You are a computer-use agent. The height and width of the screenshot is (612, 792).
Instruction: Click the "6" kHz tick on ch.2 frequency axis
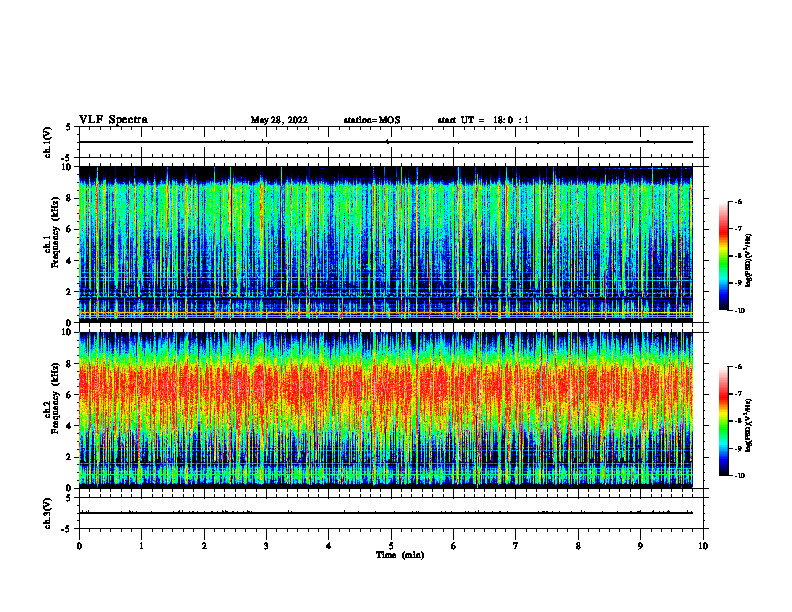click(69, 395)
